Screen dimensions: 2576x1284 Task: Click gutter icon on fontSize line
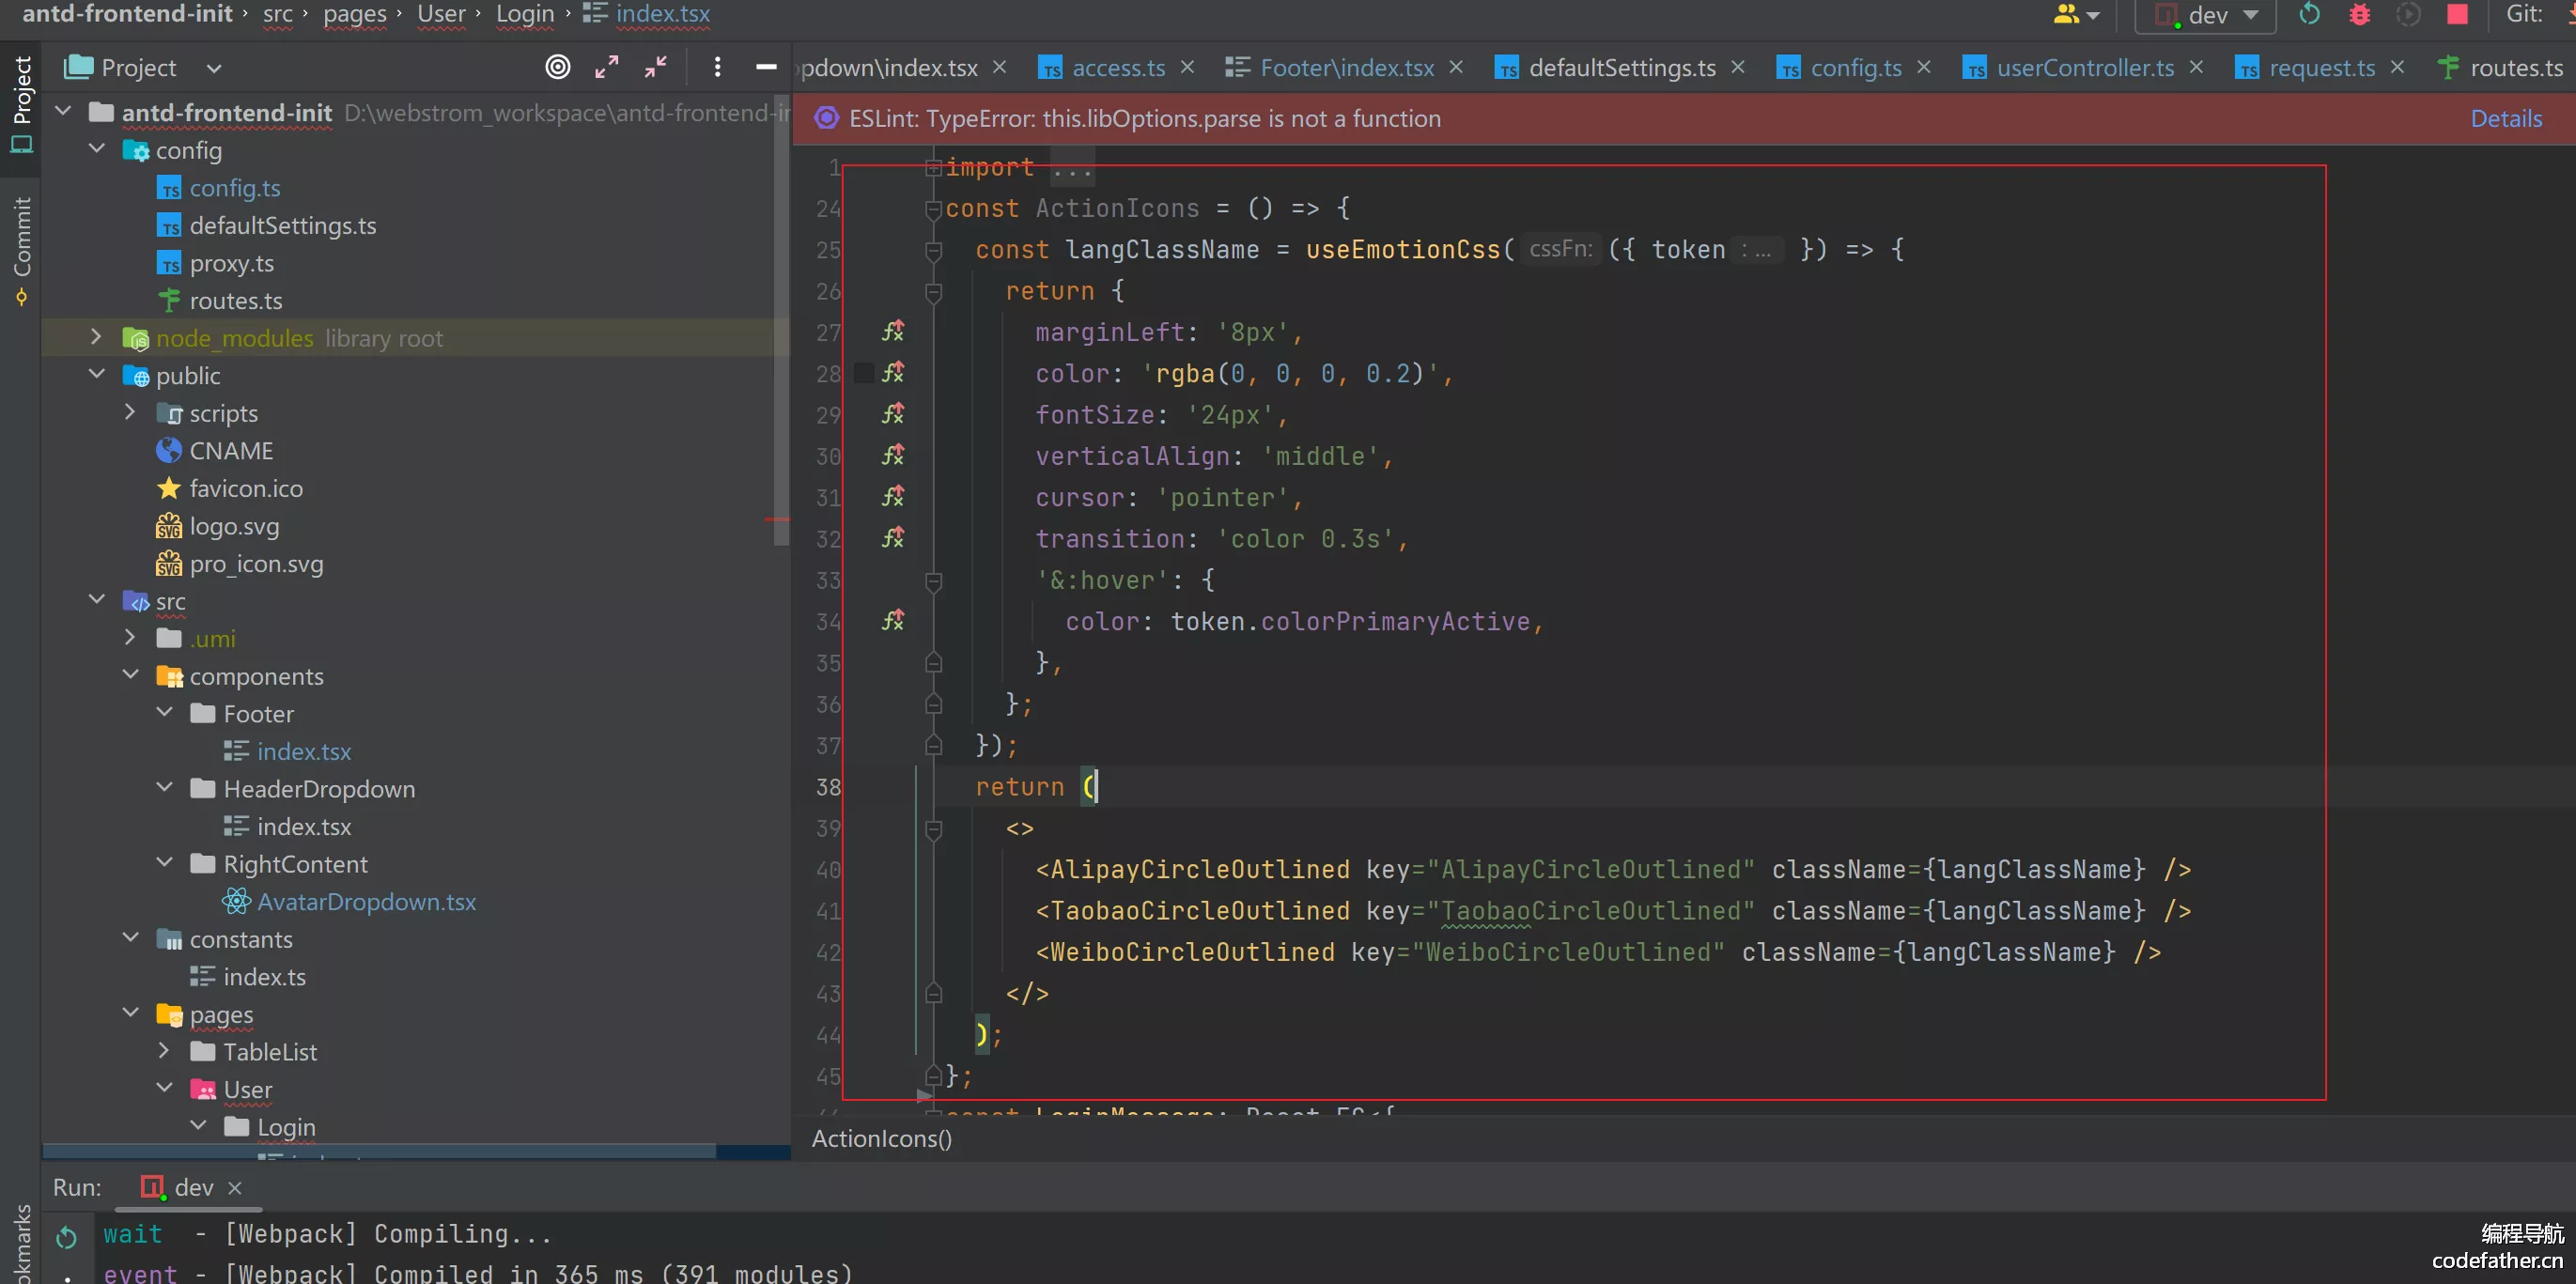893,413
